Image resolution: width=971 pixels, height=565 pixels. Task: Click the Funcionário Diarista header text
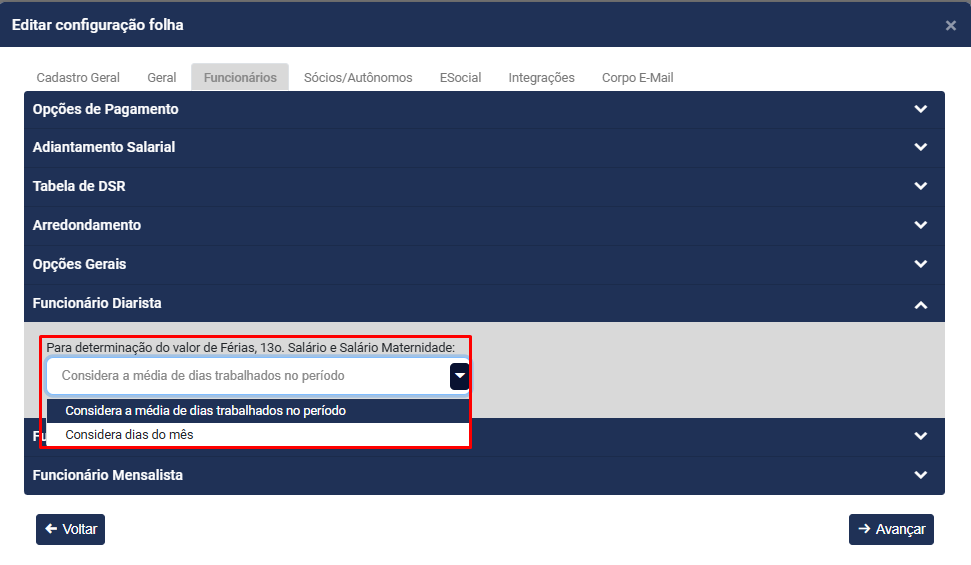point(97,303)
